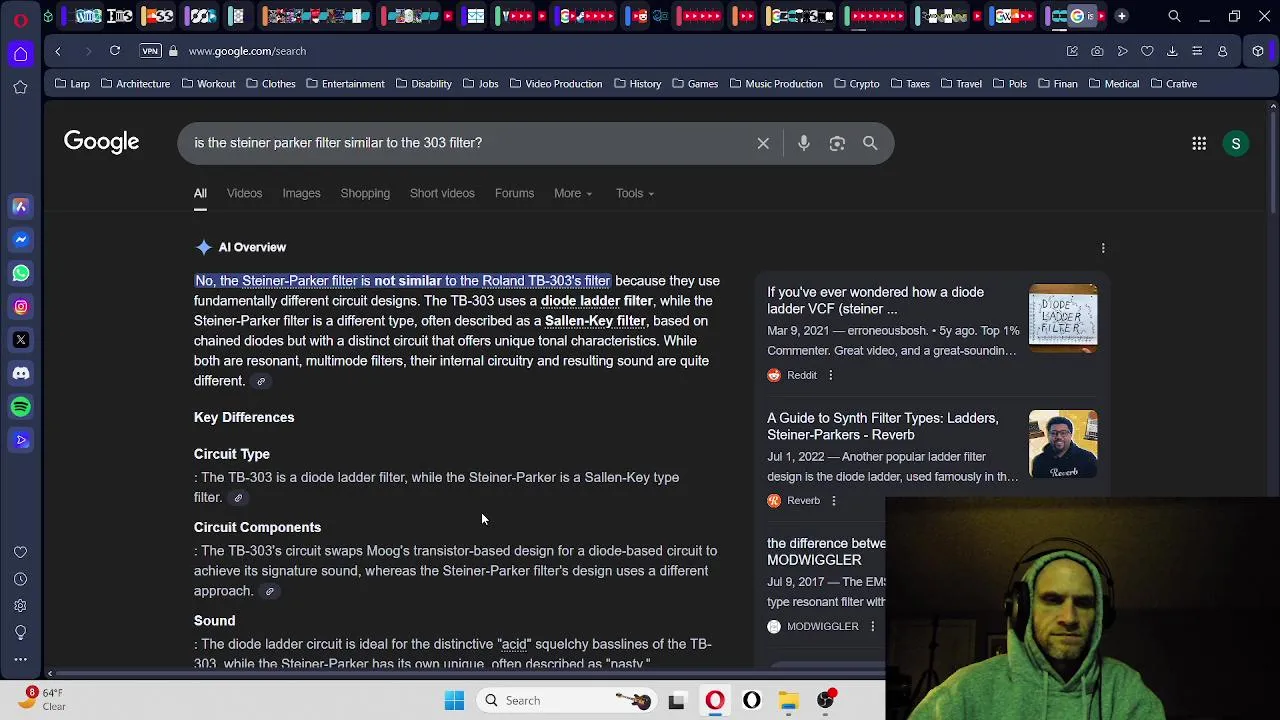Open Messenger in the Opera sidebar

(20, 240)
